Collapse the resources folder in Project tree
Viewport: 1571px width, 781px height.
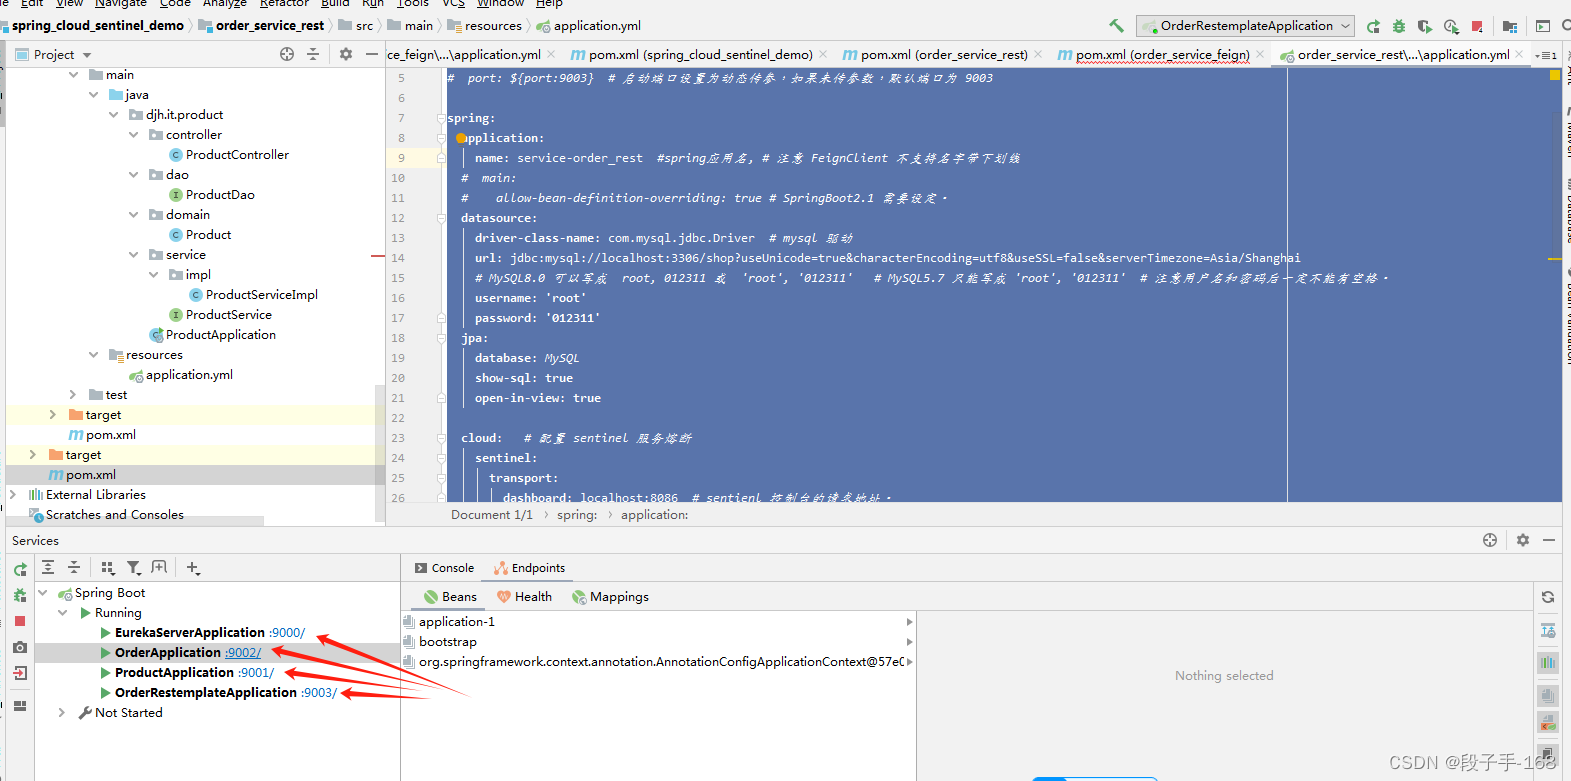(93, 355)
